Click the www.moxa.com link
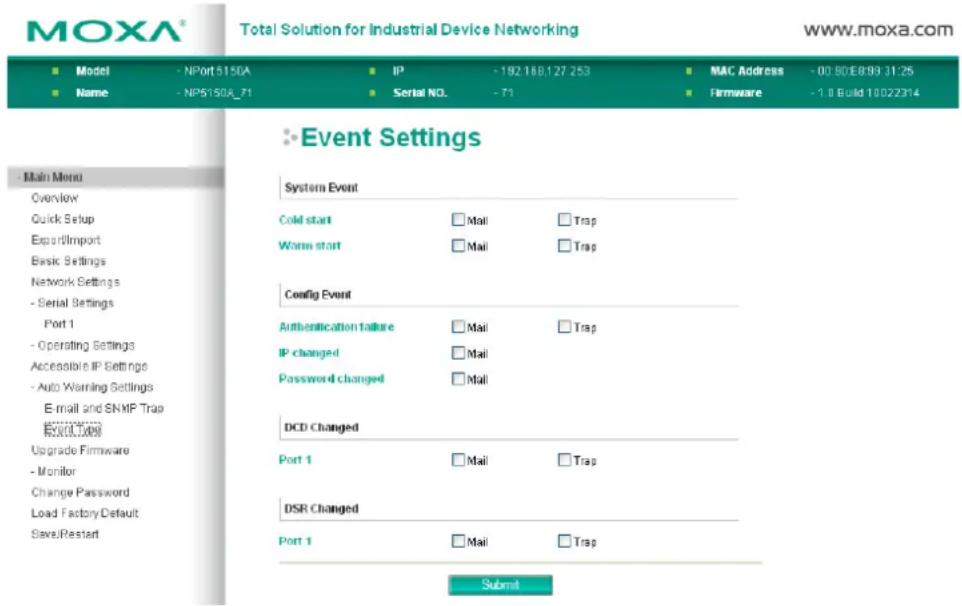Viewport: 962px width, 606px height. point(878,29)
